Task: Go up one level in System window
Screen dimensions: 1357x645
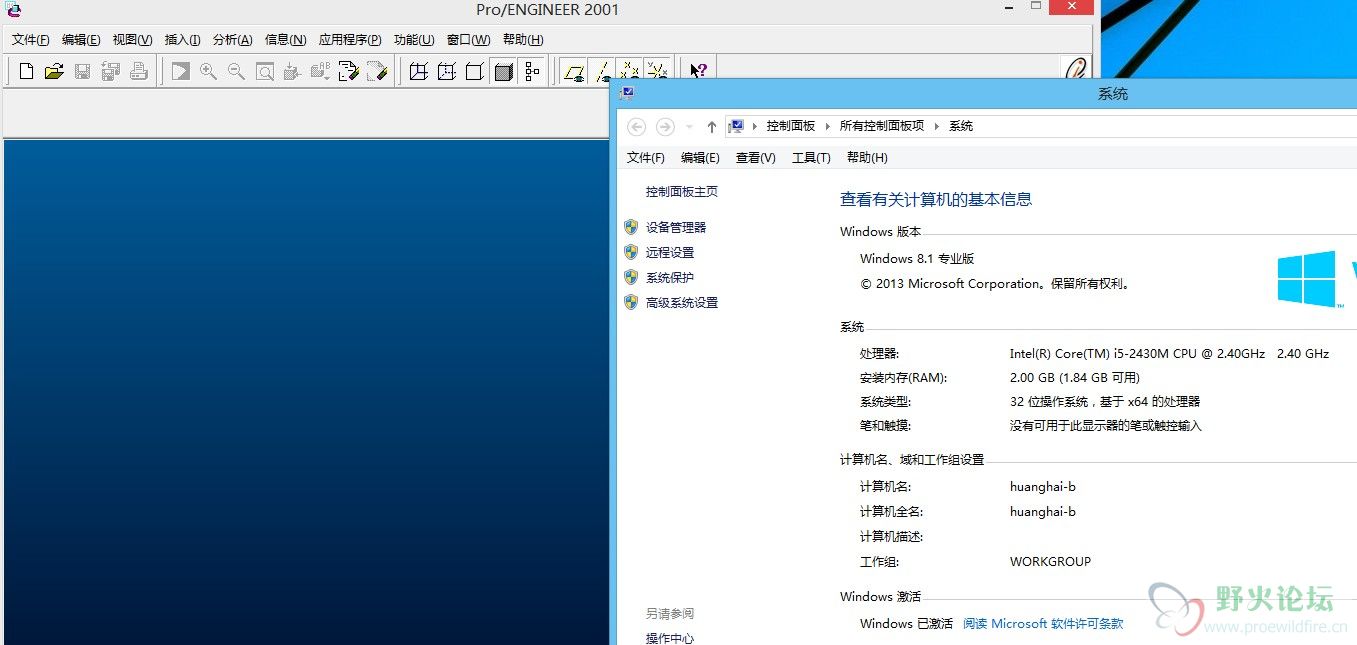Action: 711,127
